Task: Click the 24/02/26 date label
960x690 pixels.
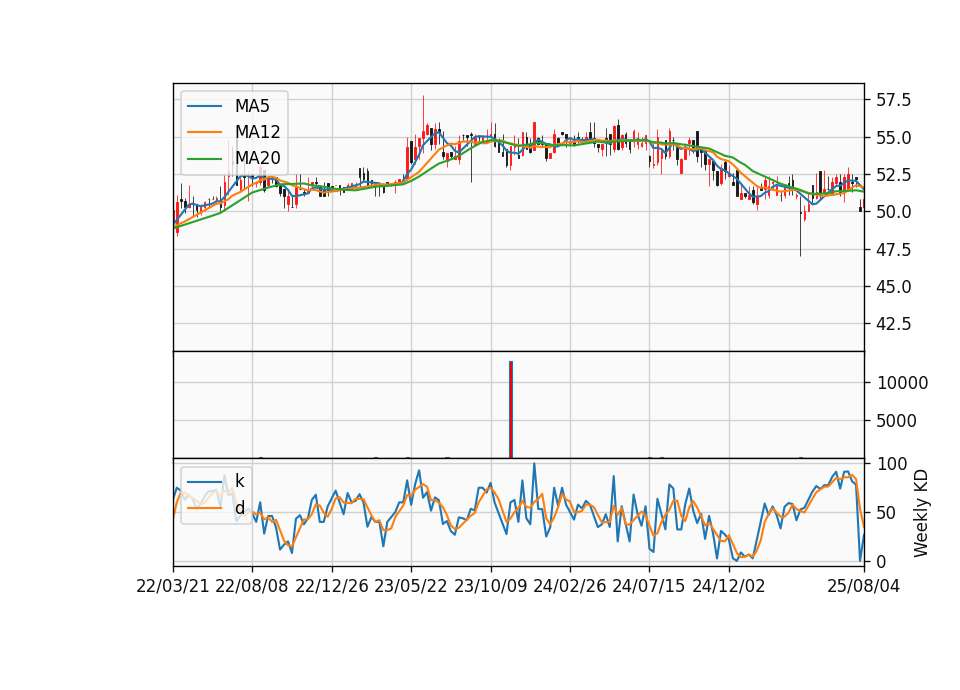Action: coord(569,586)
